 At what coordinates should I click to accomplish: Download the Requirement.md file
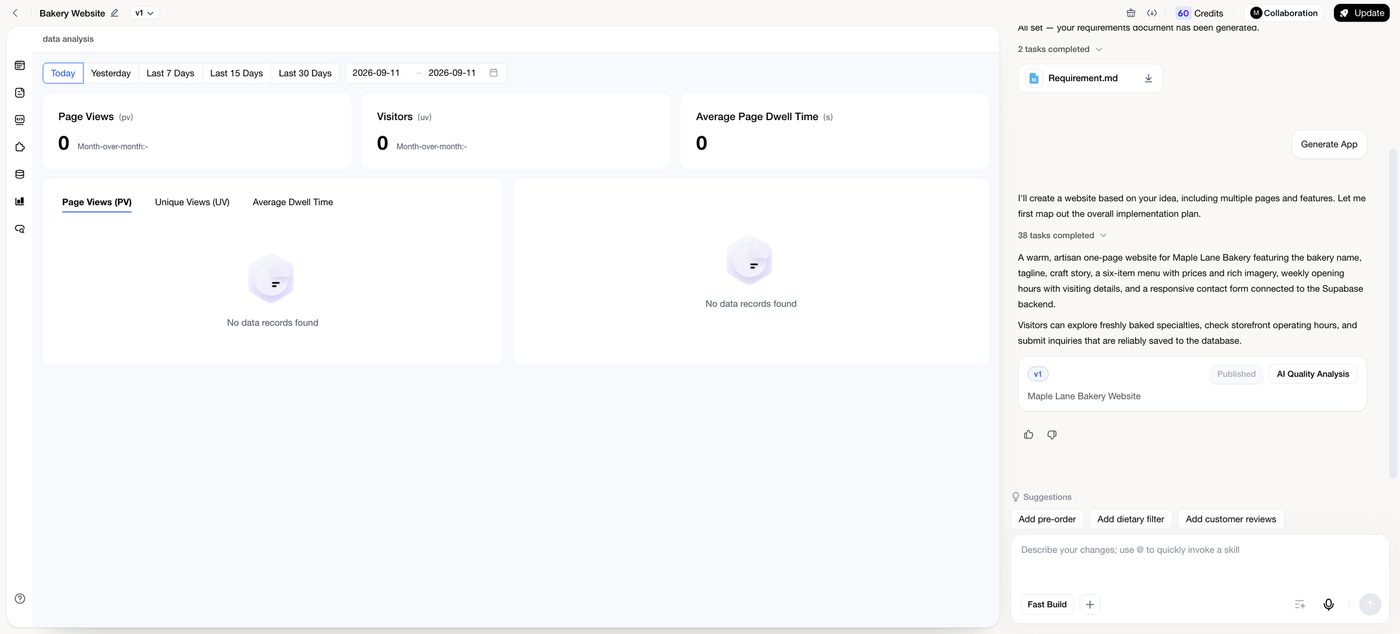[x=1148, y=78]
